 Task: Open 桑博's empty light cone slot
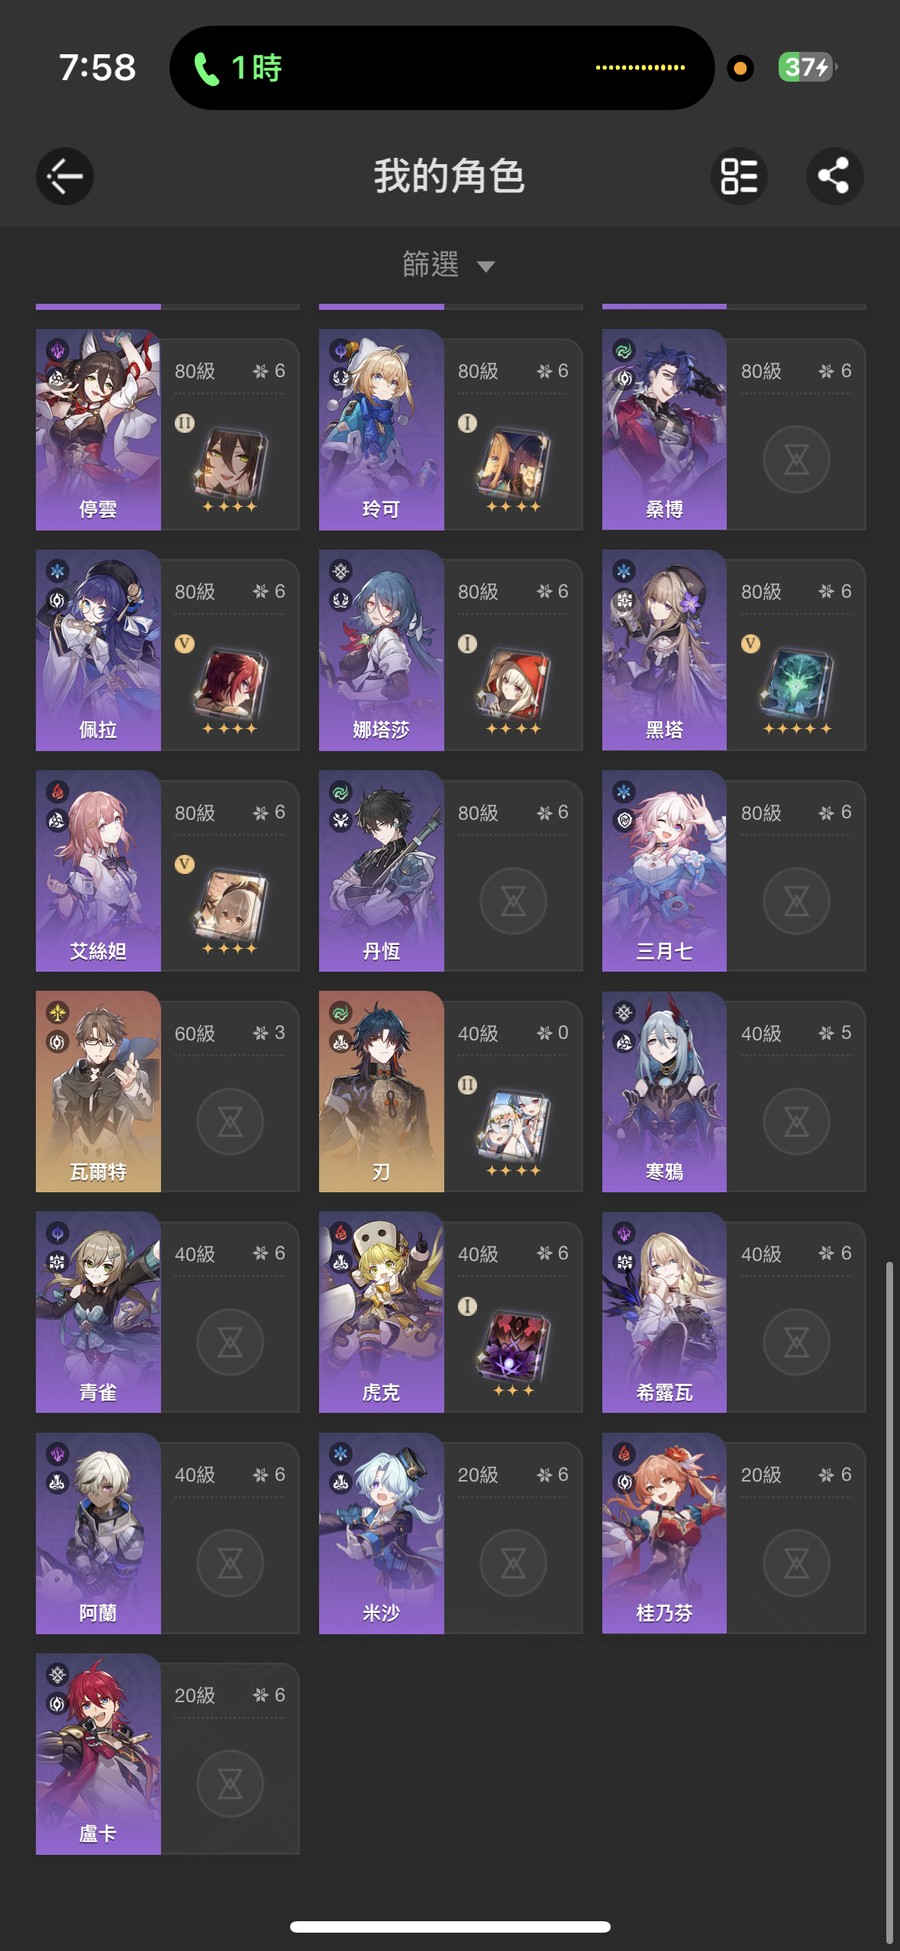[x=796, y=459]
